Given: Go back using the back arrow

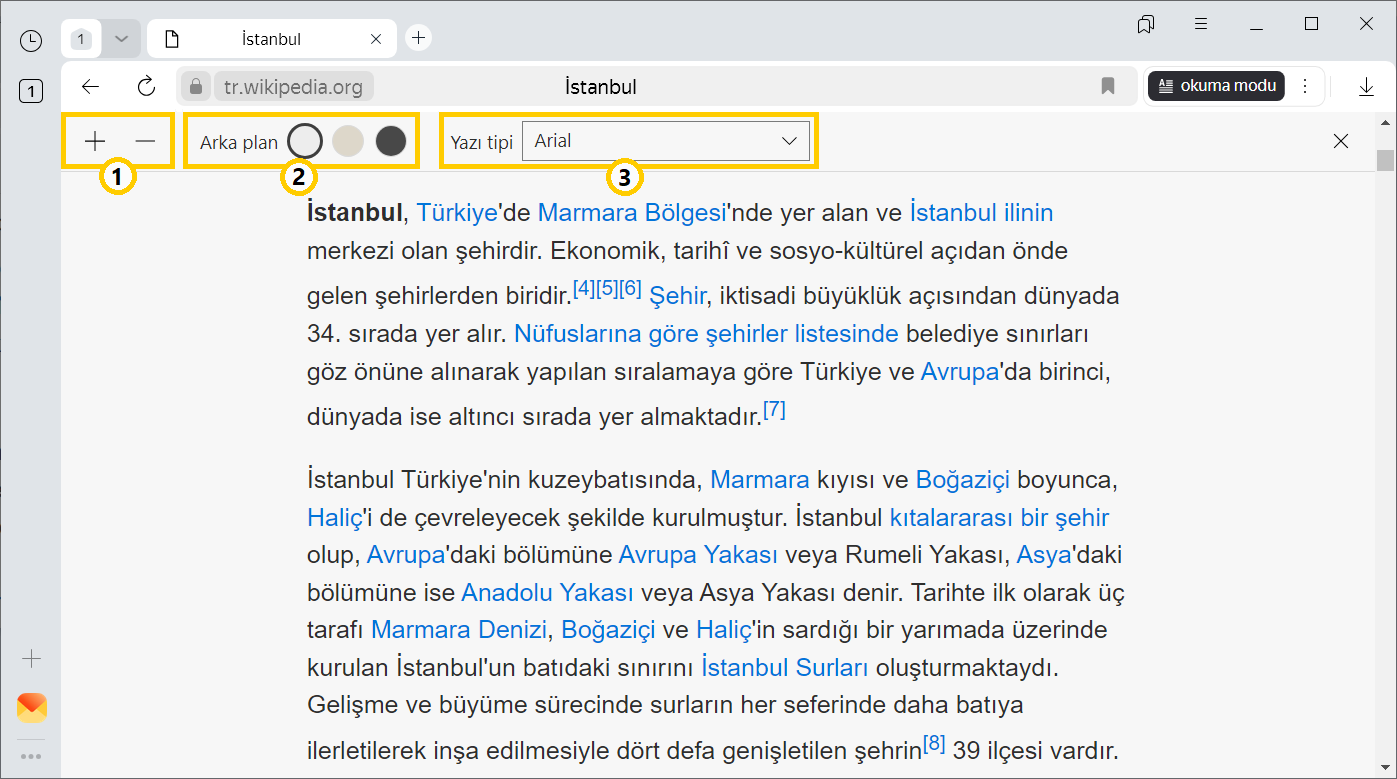Looking at the screenshot, I should click(91, 87).
